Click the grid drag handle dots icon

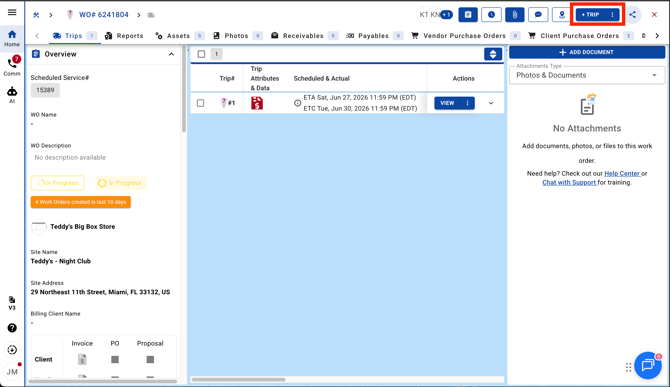(x=628, y=367)
